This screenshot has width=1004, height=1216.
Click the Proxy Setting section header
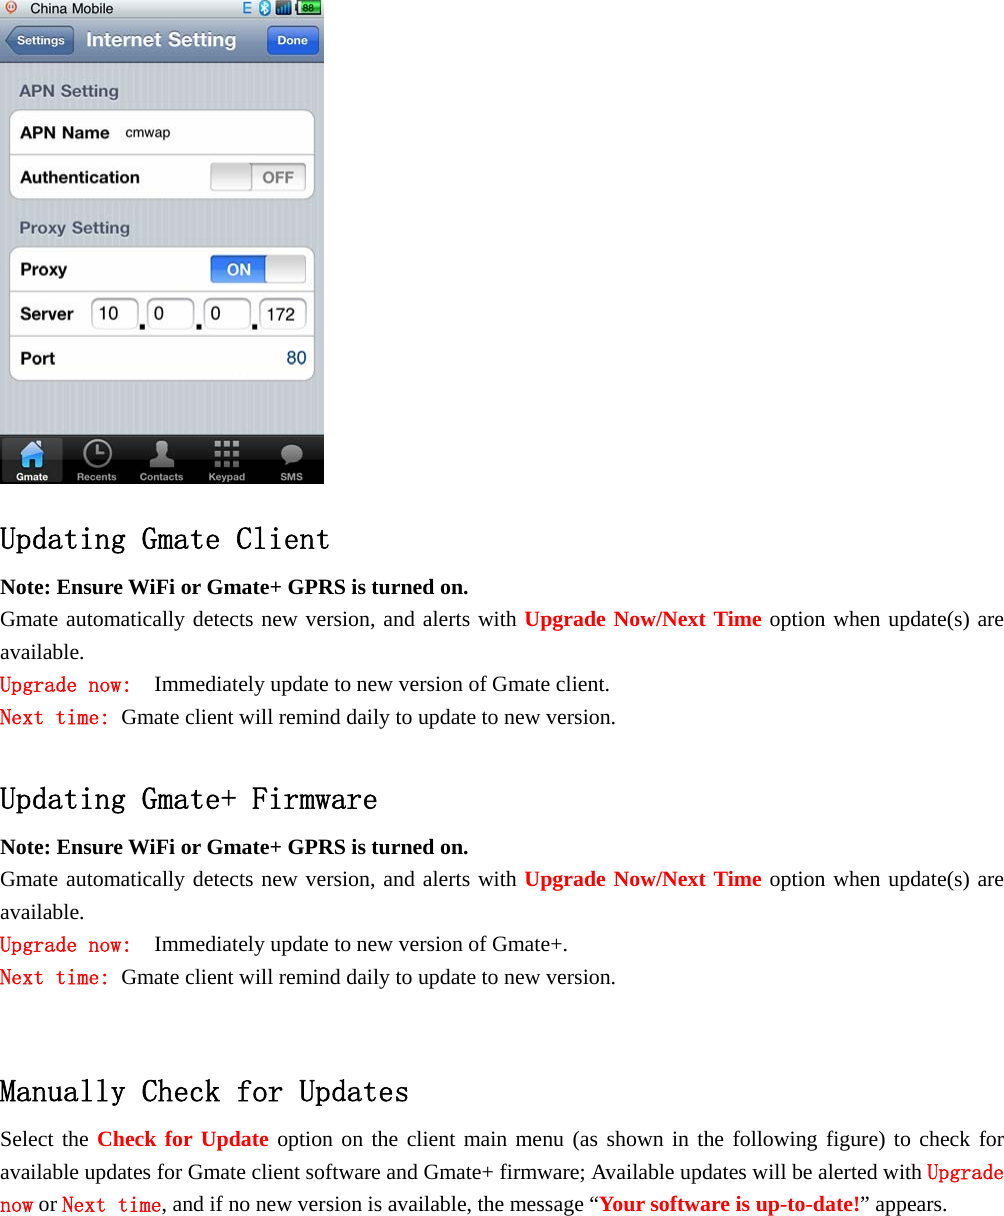point(75,228)
